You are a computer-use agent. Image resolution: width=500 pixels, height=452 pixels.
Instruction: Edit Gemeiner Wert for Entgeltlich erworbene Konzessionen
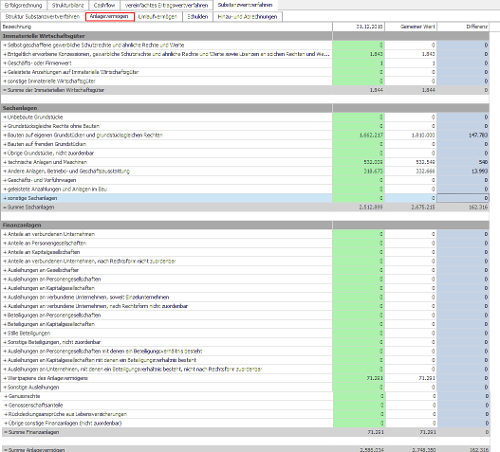point(411,54)
